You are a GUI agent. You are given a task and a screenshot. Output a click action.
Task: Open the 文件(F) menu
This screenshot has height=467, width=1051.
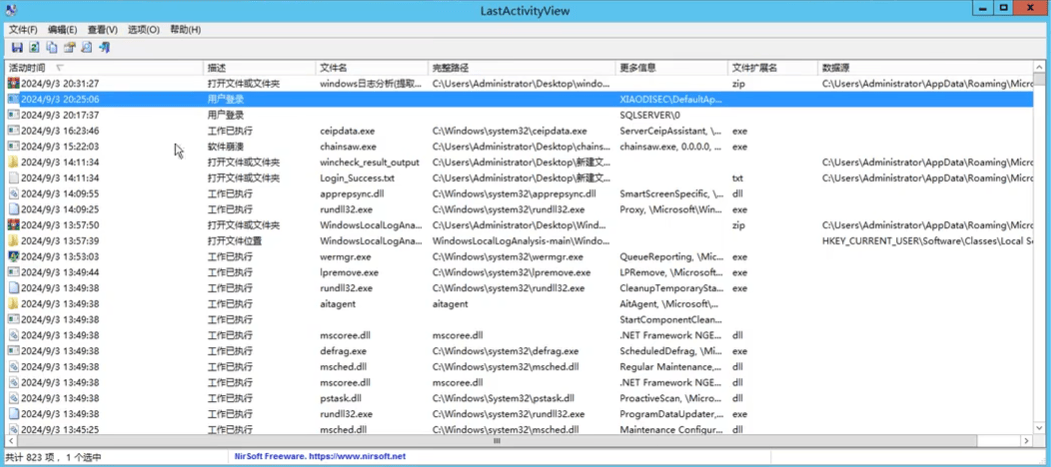coord(23,29)
